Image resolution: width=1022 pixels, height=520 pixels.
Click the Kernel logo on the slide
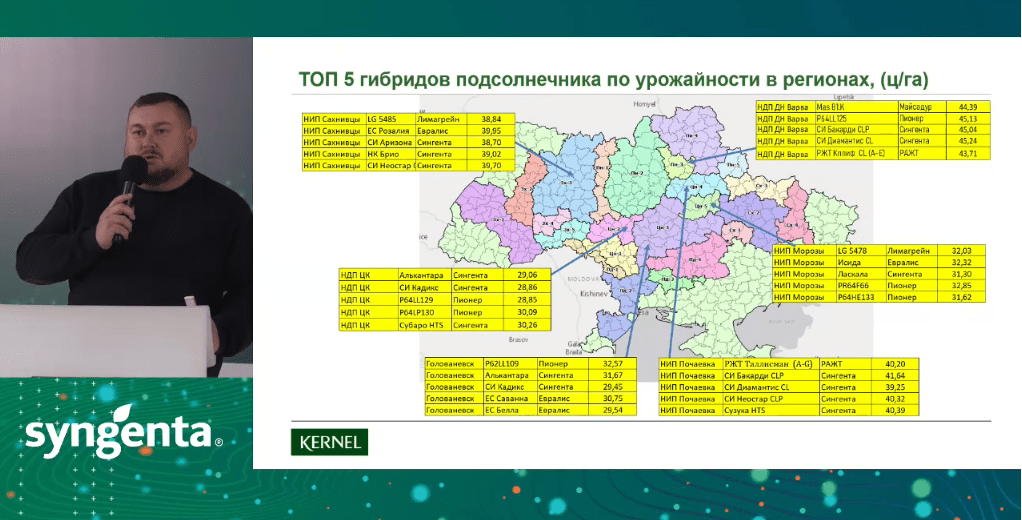[x=329, y=442]
